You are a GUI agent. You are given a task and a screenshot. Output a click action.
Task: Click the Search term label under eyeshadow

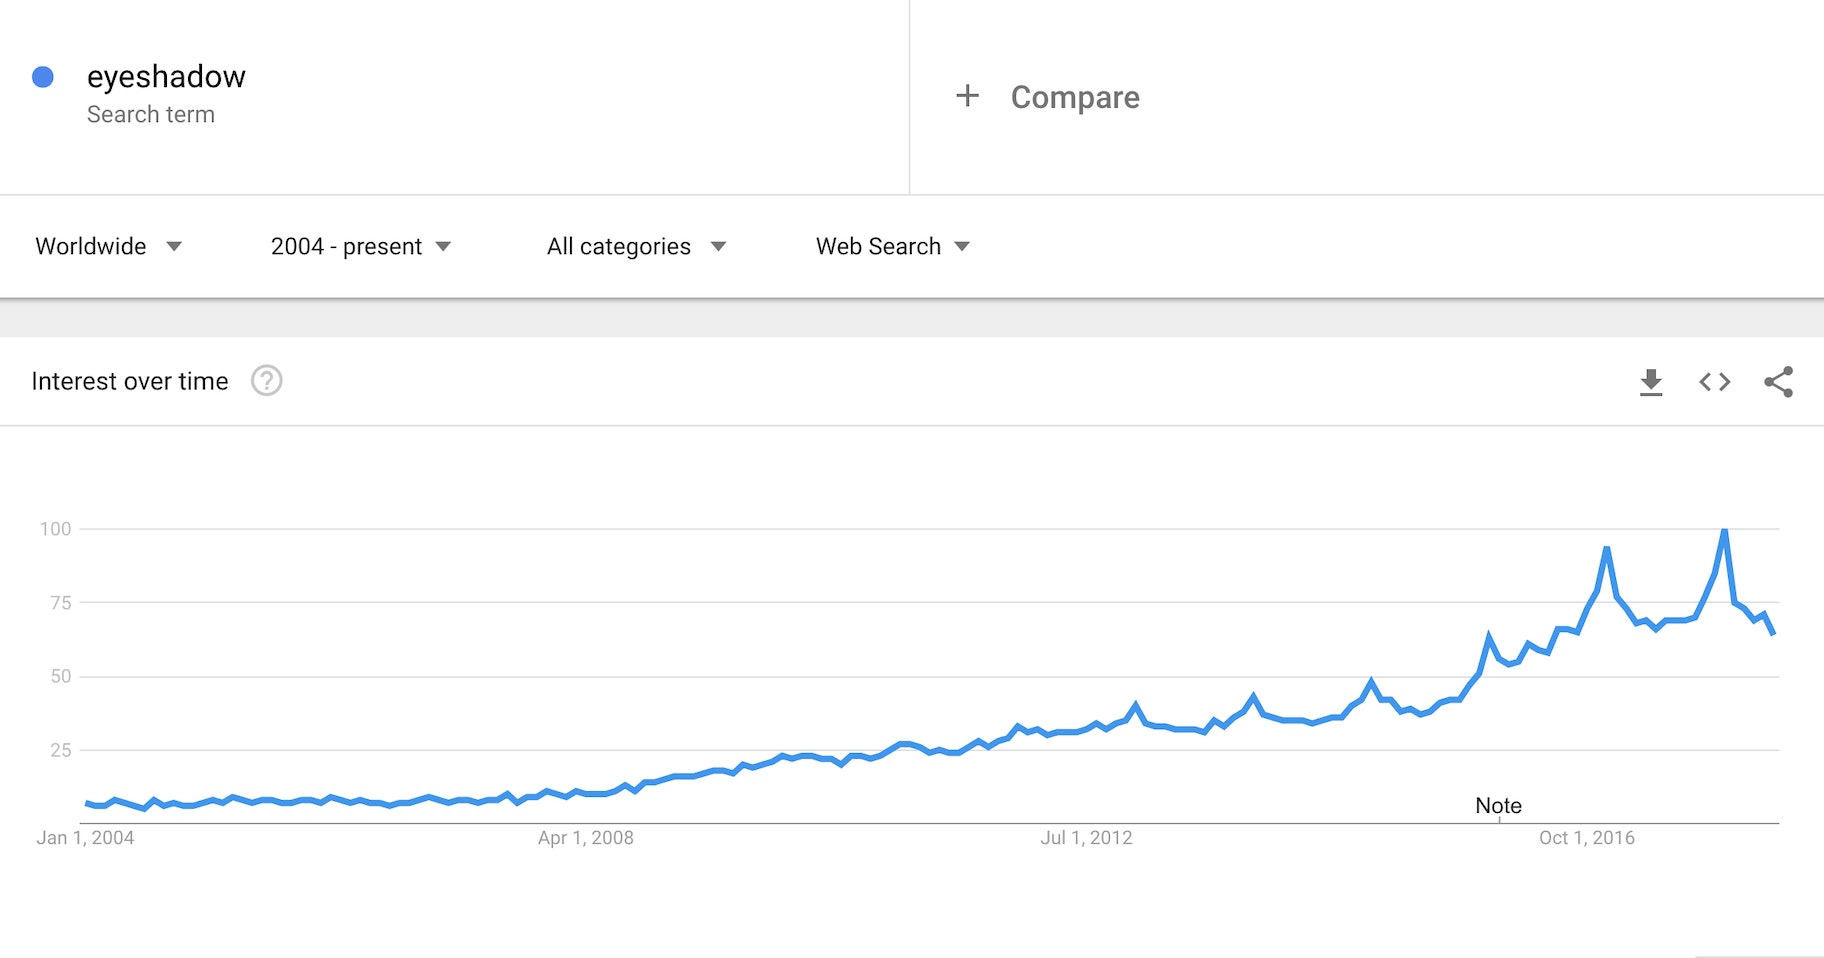click(x=151, y=114)
